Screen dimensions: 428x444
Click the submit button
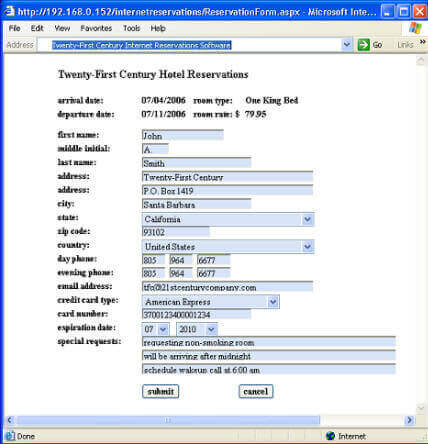[x=160, y=391]
